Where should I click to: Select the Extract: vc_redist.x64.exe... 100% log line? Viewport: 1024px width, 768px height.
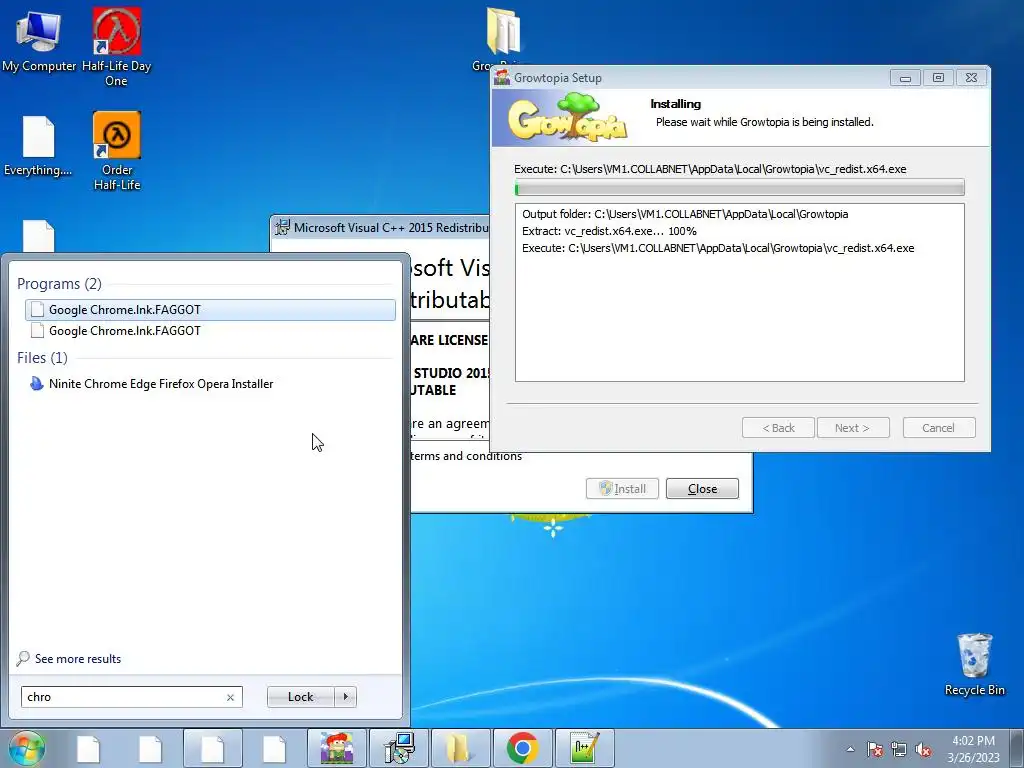coord(609,231)
